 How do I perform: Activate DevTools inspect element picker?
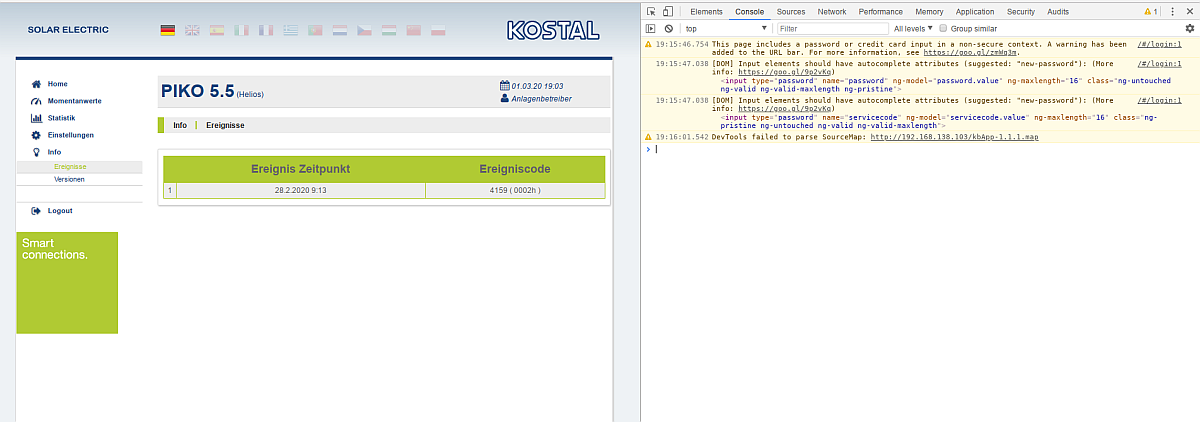pos(651,11)
